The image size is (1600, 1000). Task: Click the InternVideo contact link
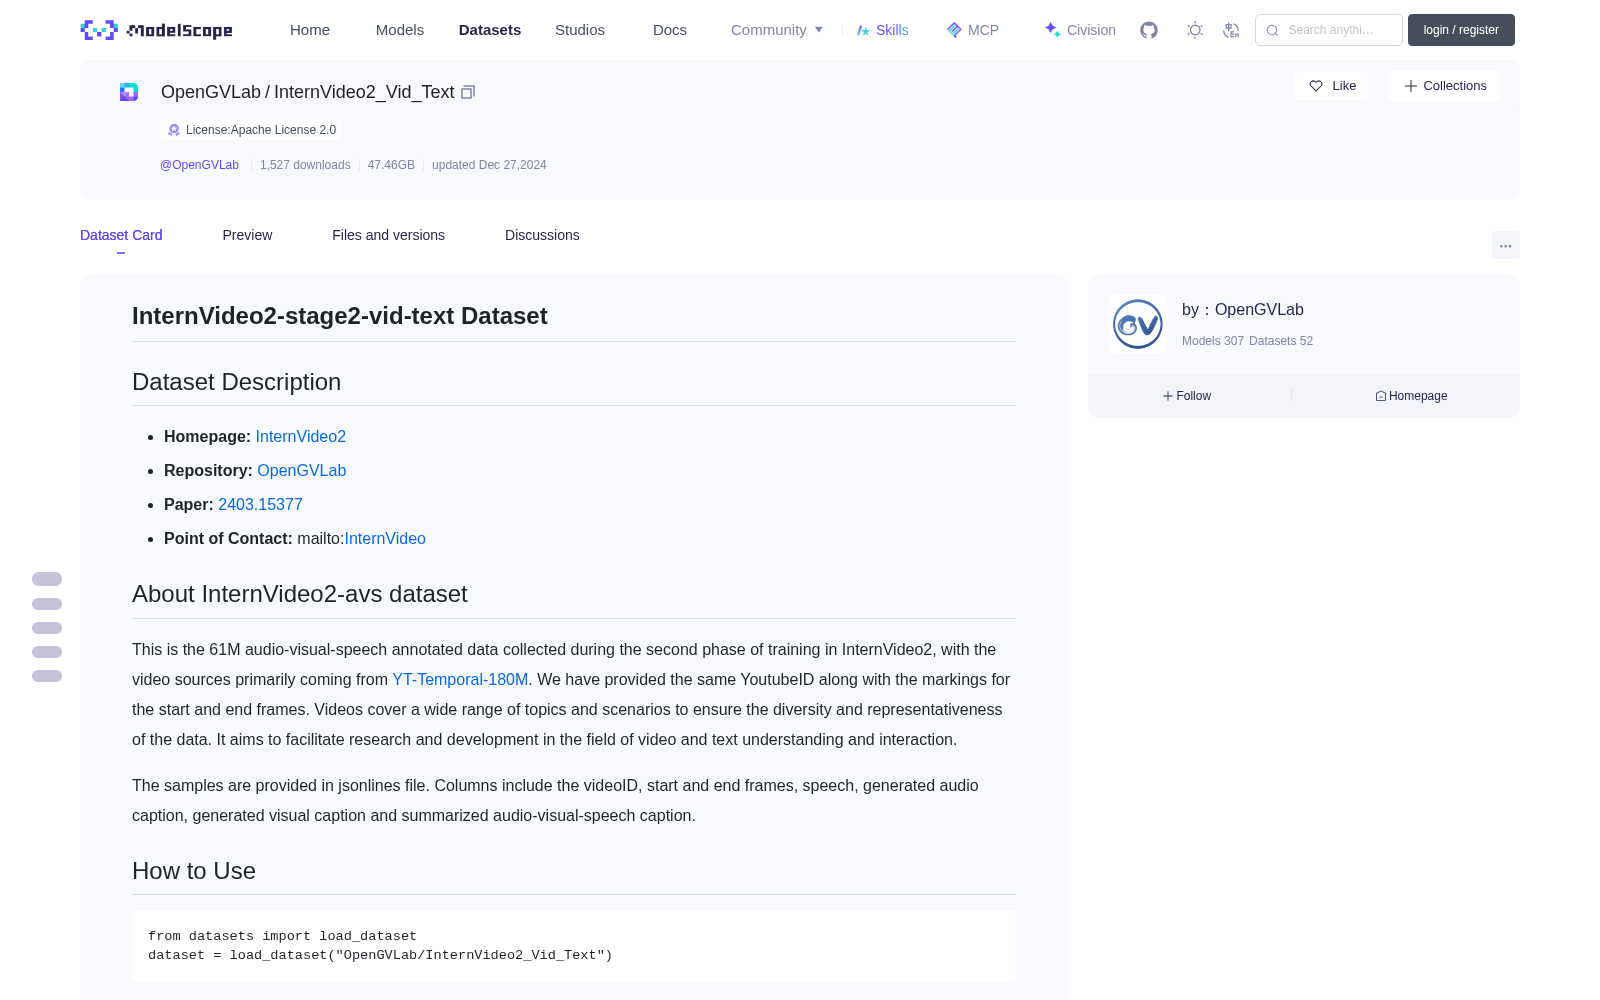[385, 539]
